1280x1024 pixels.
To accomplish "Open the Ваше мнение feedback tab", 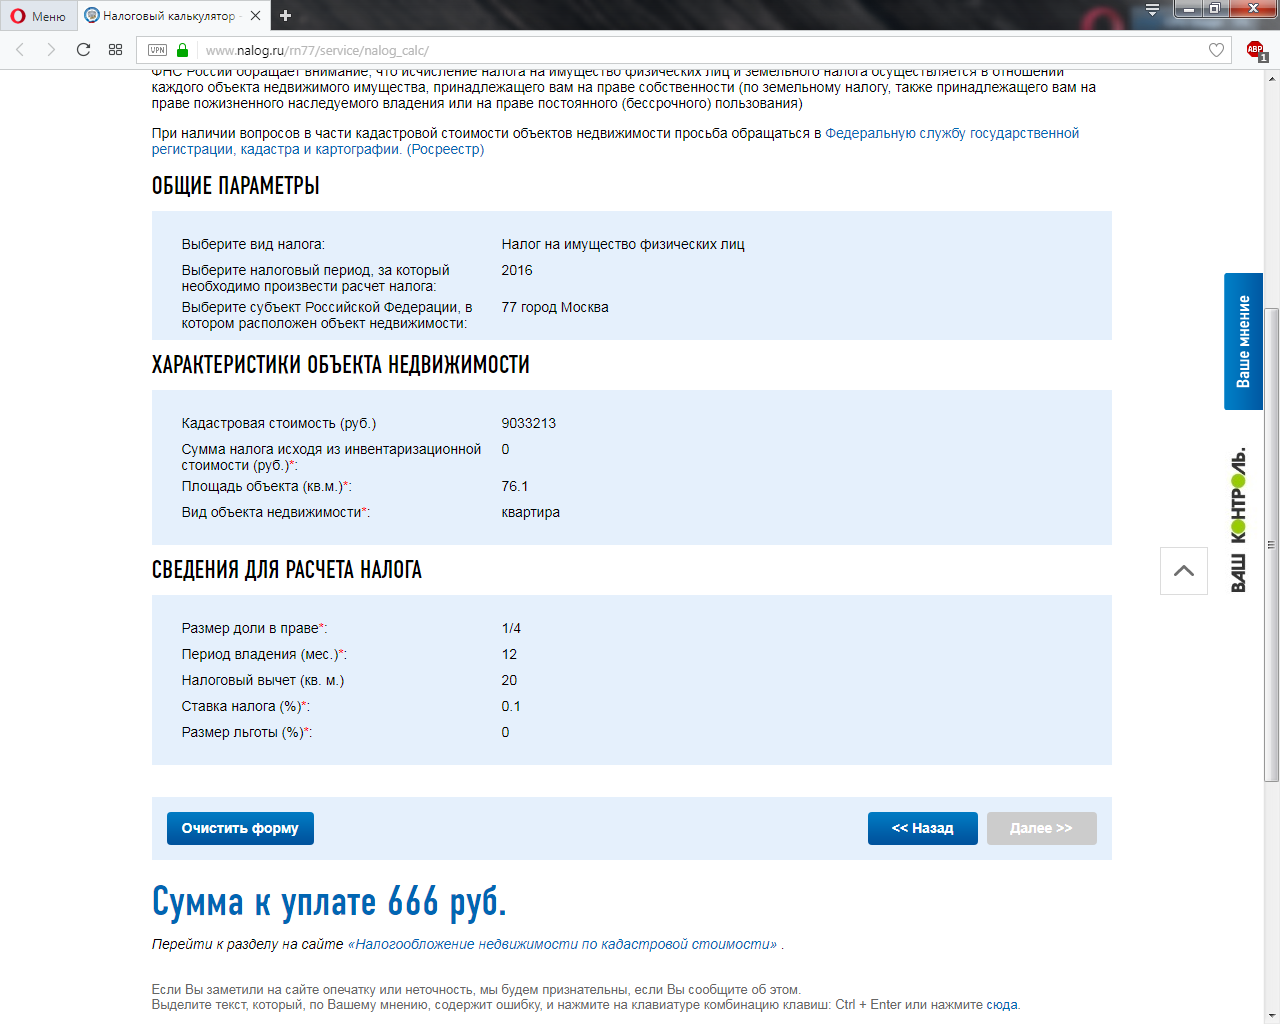I will [x=1243, y=341].
